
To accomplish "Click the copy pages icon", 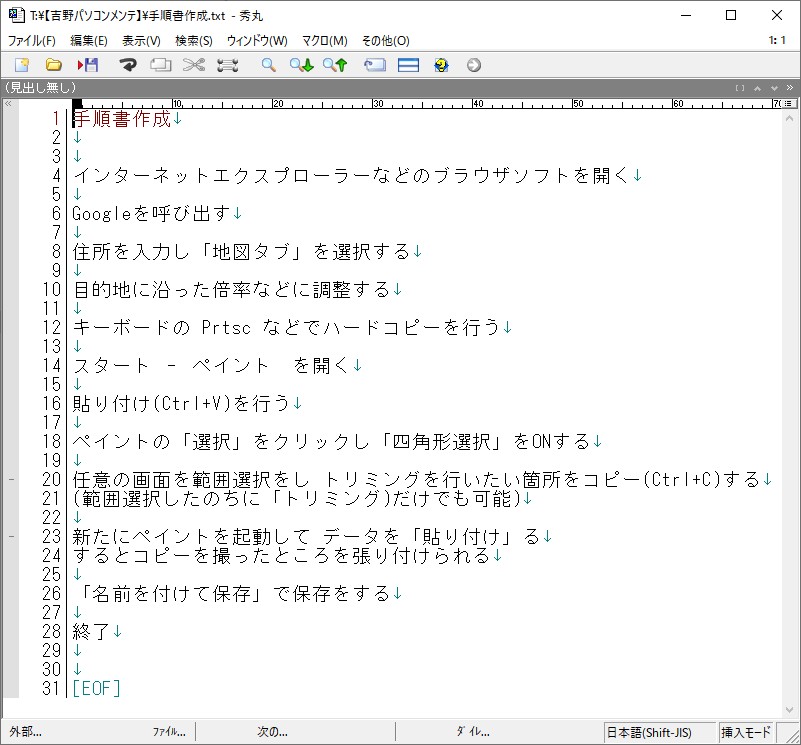I will [x=160, y=65].
